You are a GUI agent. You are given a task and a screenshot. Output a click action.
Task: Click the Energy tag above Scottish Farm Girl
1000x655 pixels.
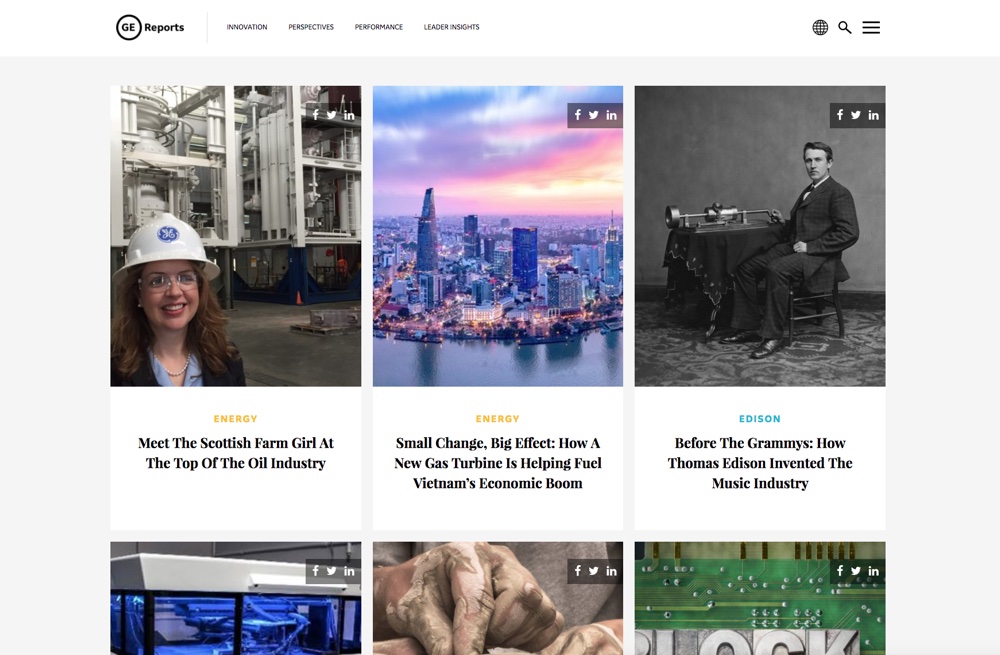tap(235, 419)
